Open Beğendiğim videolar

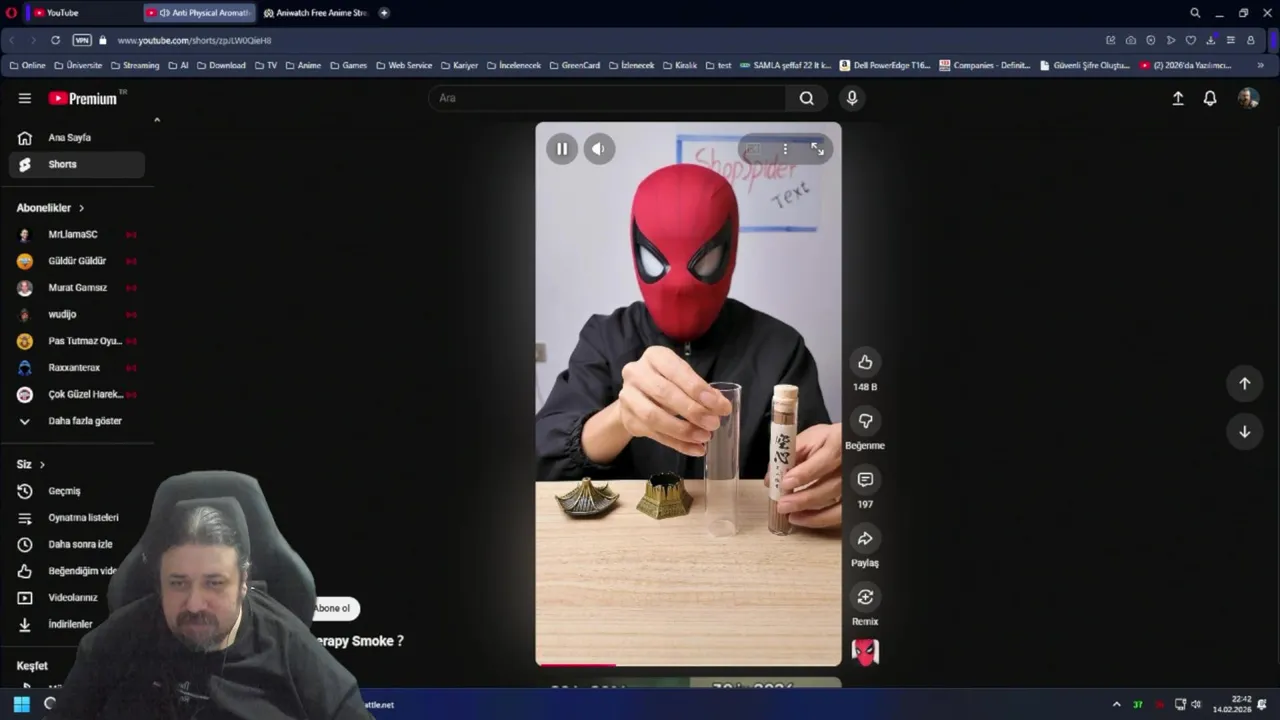pyautogui.click(x=68, y=571)
